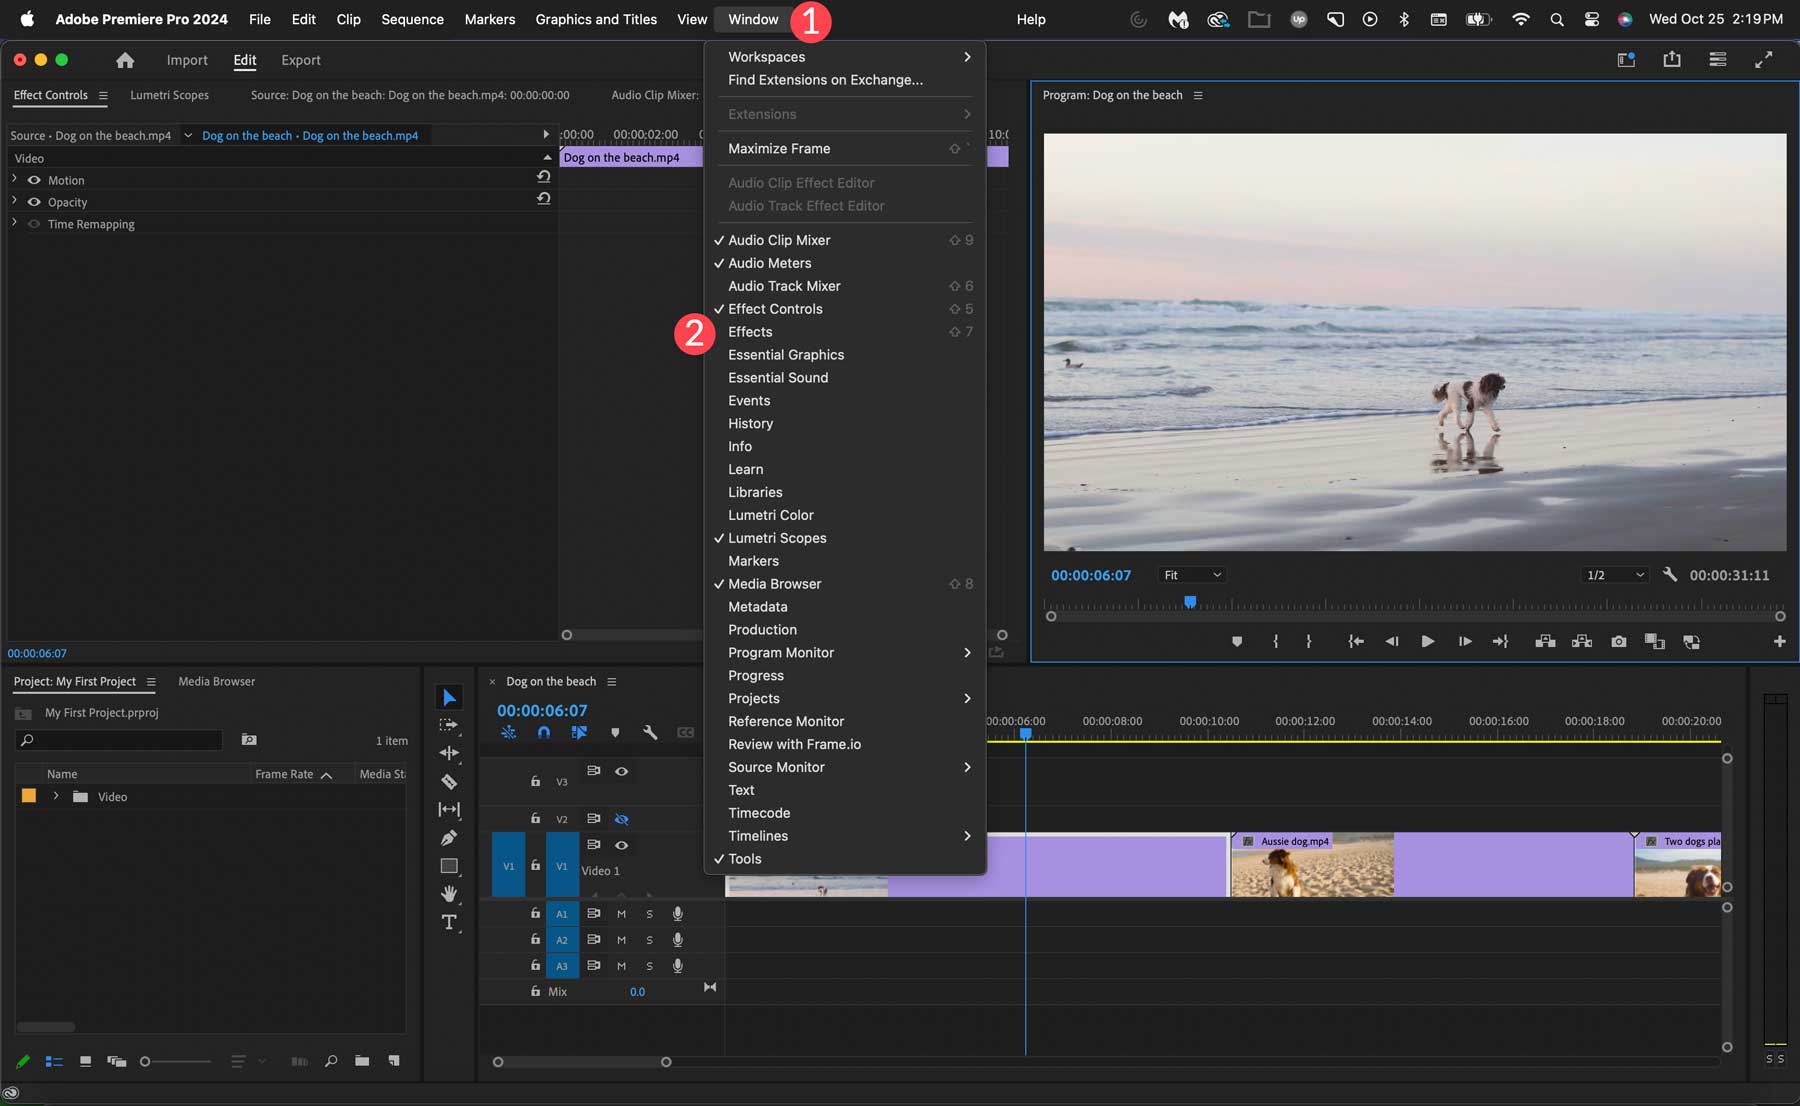Image resolution: width=1800 pixels, height=1106 pixels.
Task: Expand Motion in the Effect Controls panel
Action: [14, 180]
